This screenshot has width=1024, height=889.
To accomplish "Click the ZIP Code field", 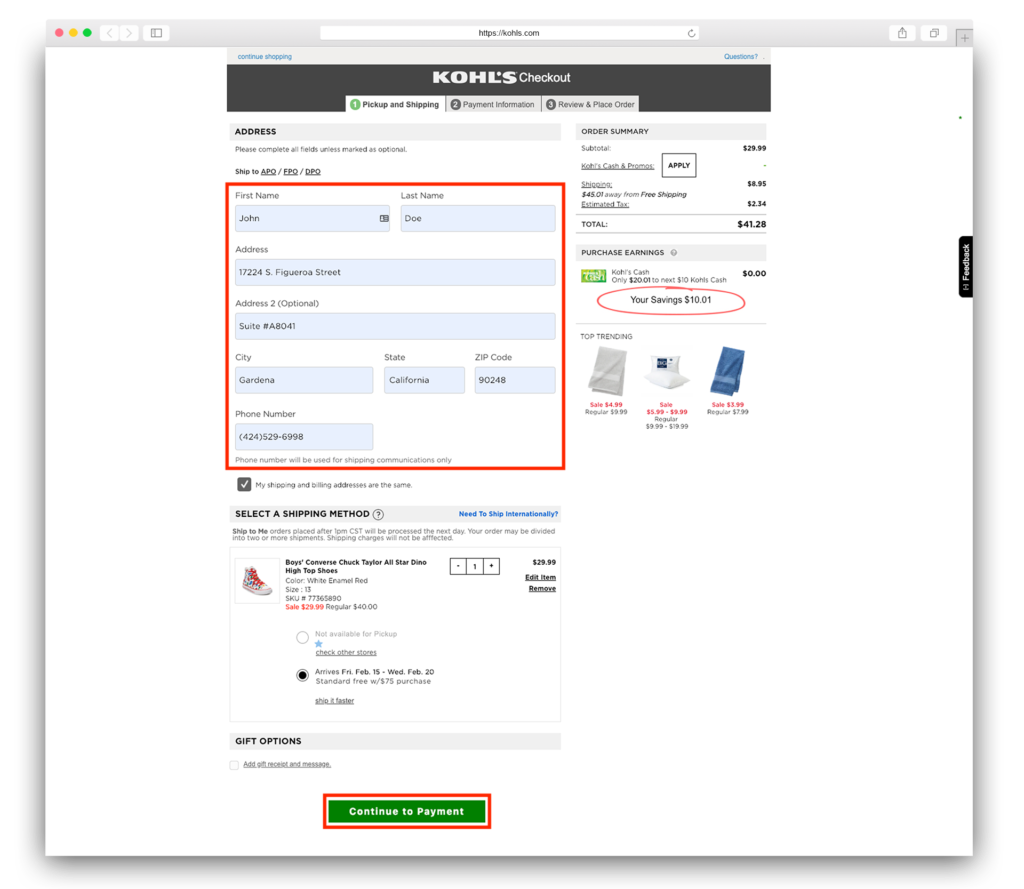I will [x=515, y=380].
